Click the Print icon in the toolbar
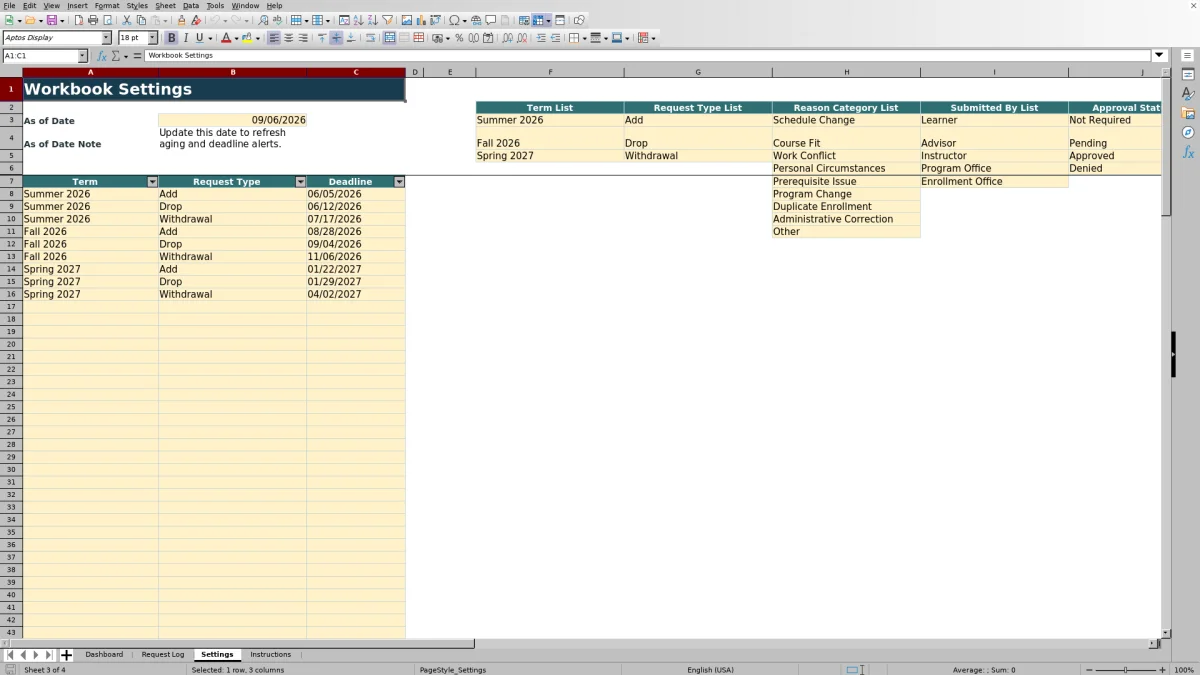Image resolution: width=1200 pixels, height=675 pixels. (93, 20)
